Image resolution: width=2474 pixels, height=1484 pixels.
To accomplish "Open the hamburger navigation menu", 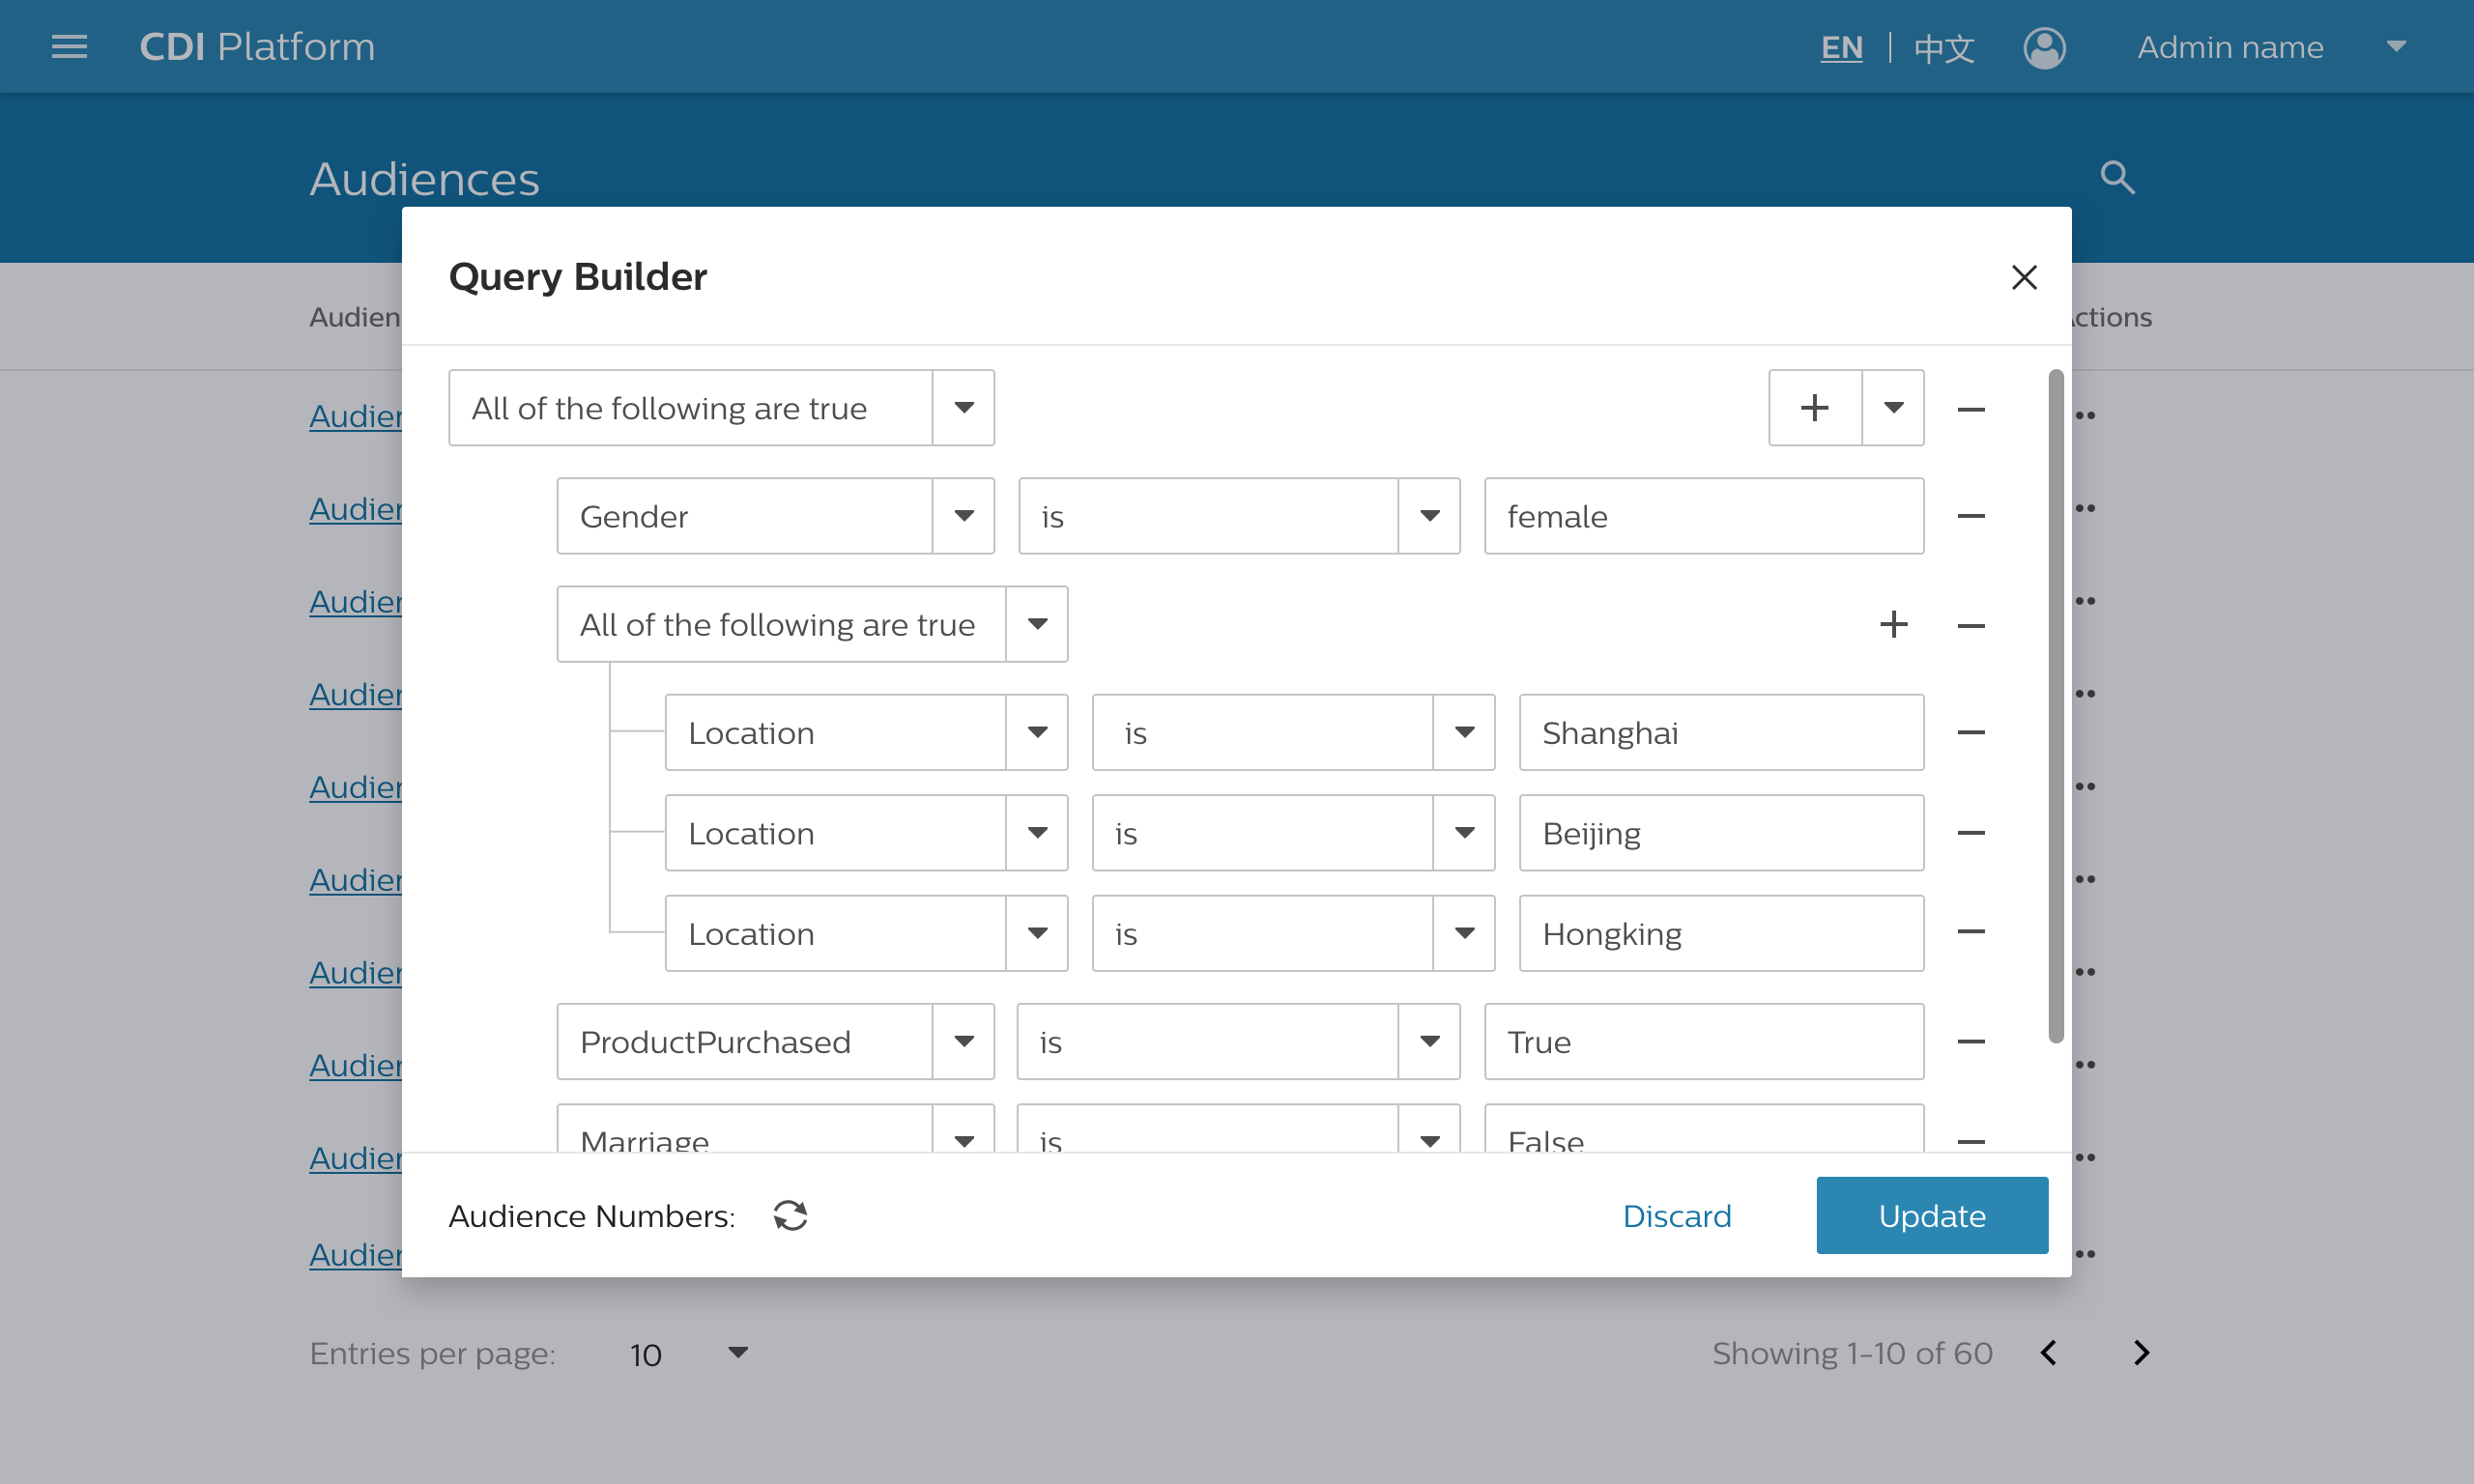I will 69,47.
